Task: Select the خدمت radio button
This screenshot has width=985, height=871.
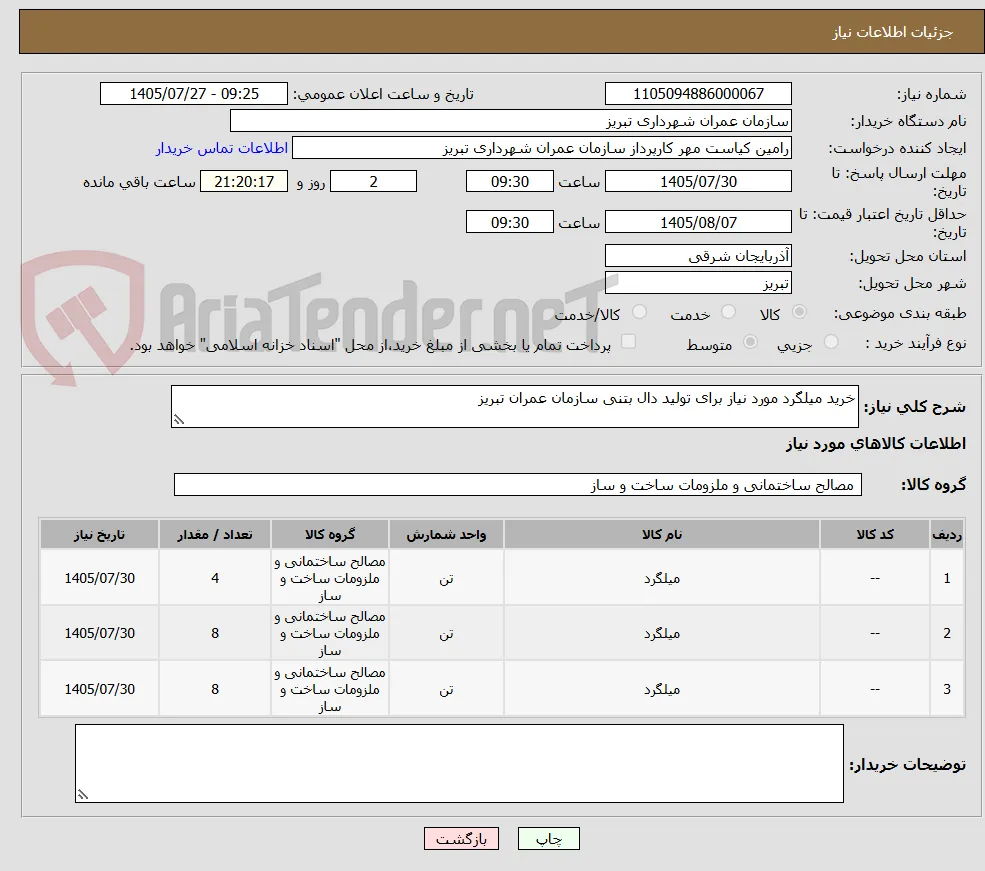Action: pyautogui.click(x=728, y=312)
